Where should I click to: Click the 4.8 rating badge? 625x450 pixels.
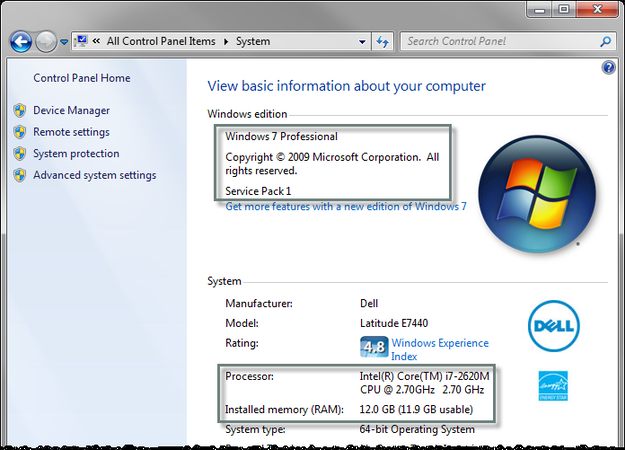[374, 347]
